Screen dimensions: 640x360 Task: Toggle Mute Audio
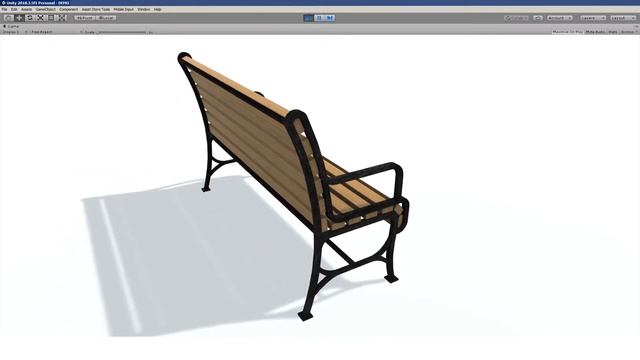point(595,32)
